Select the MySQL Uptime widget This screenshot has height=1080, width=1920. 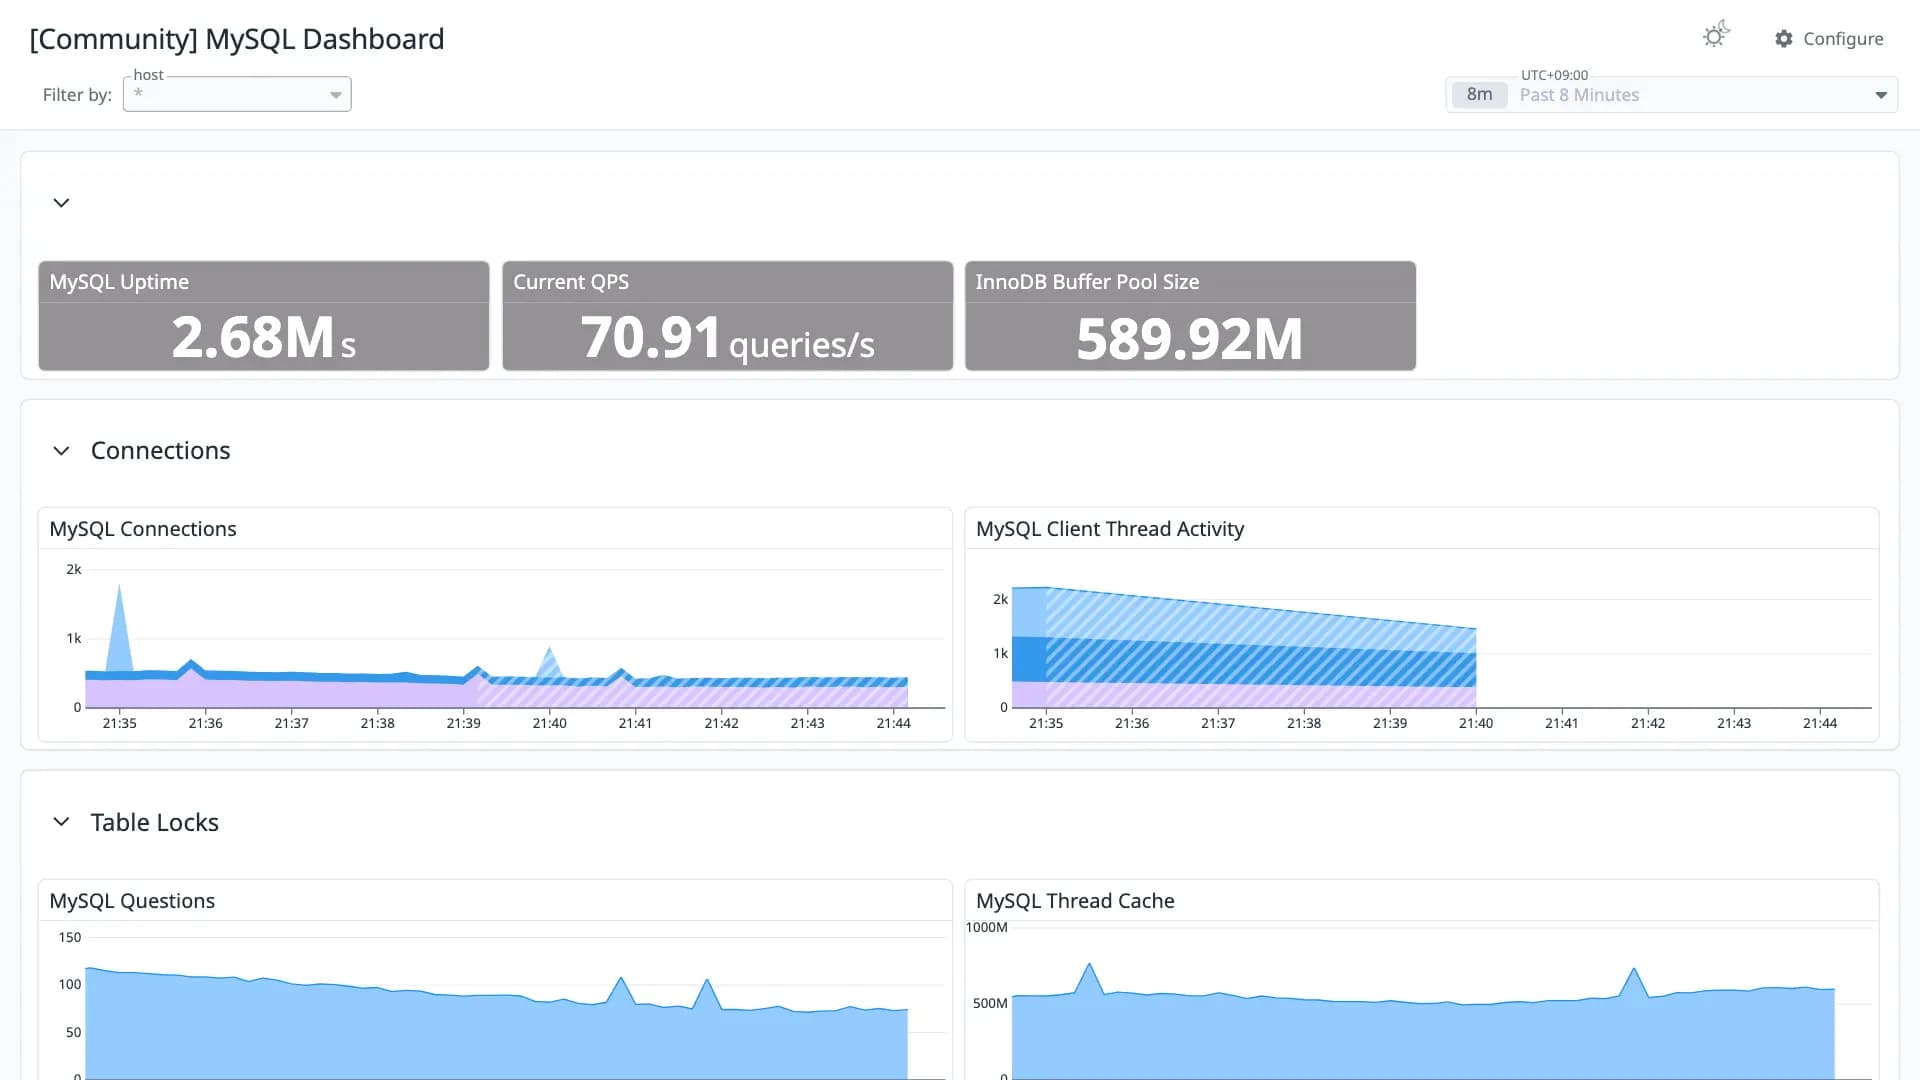[x=264, y=316]
